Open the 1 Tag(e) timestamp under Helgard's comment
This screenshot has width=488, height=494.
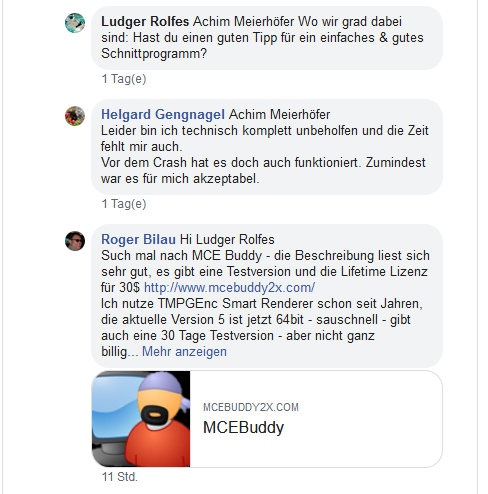click(124, 204)
